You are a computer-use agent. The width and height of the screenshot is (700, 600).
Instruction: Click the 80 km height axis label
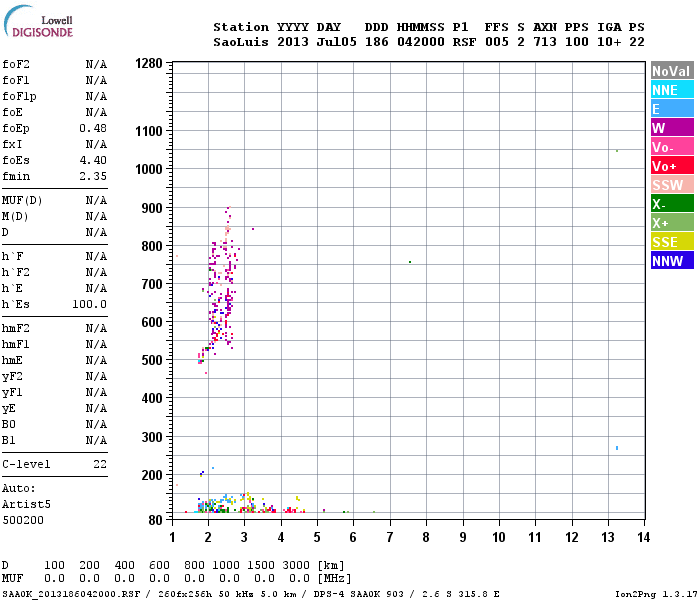pyautogui.click(x=155, y=520)
